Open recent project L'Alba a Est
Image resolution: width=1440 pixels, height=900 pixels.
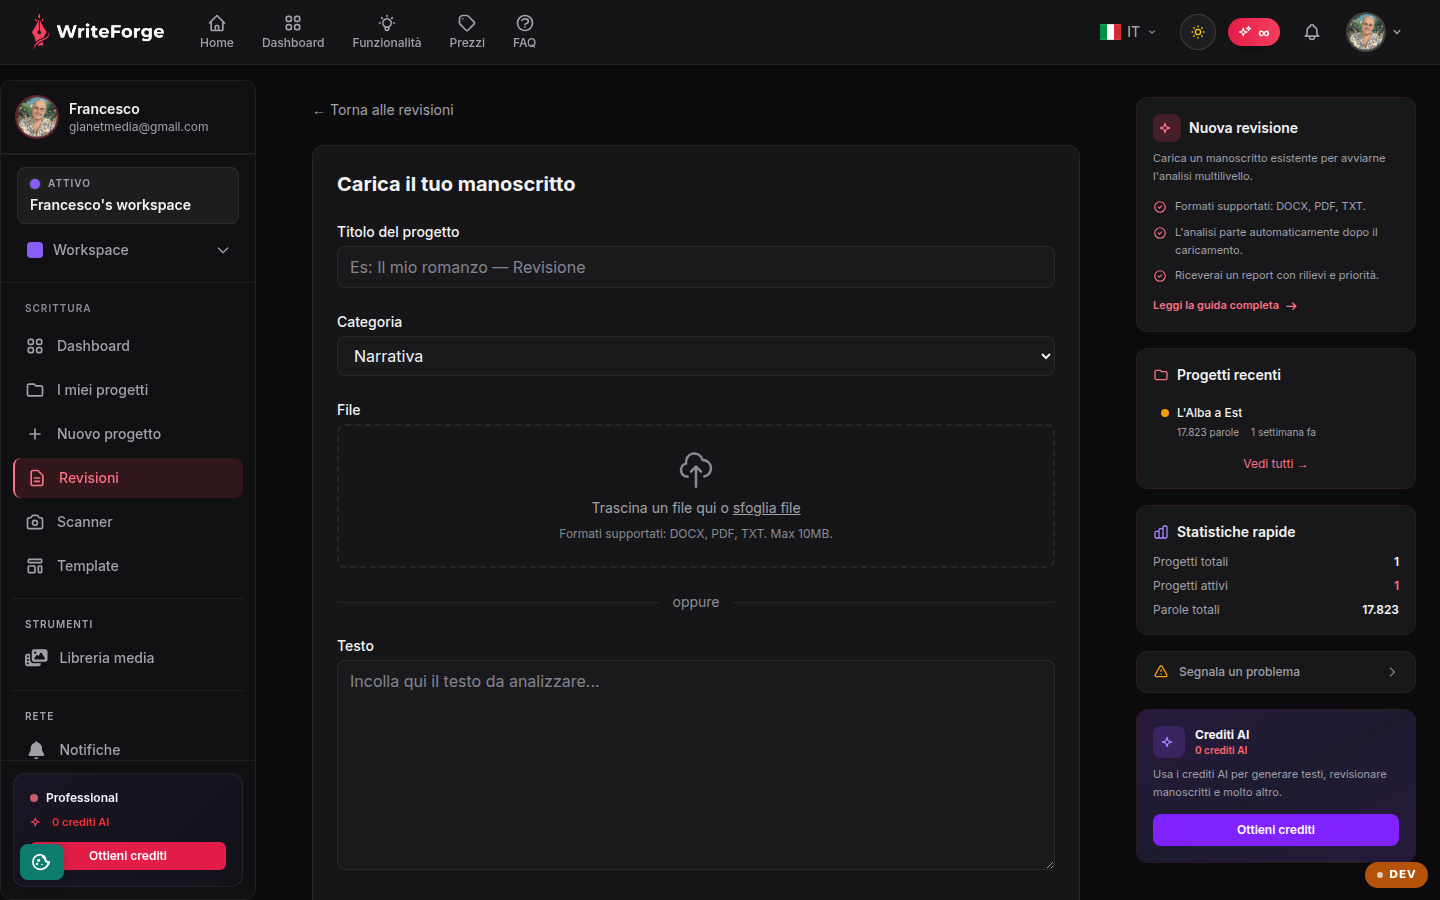pyautogui.click(x=1275, y=422)
